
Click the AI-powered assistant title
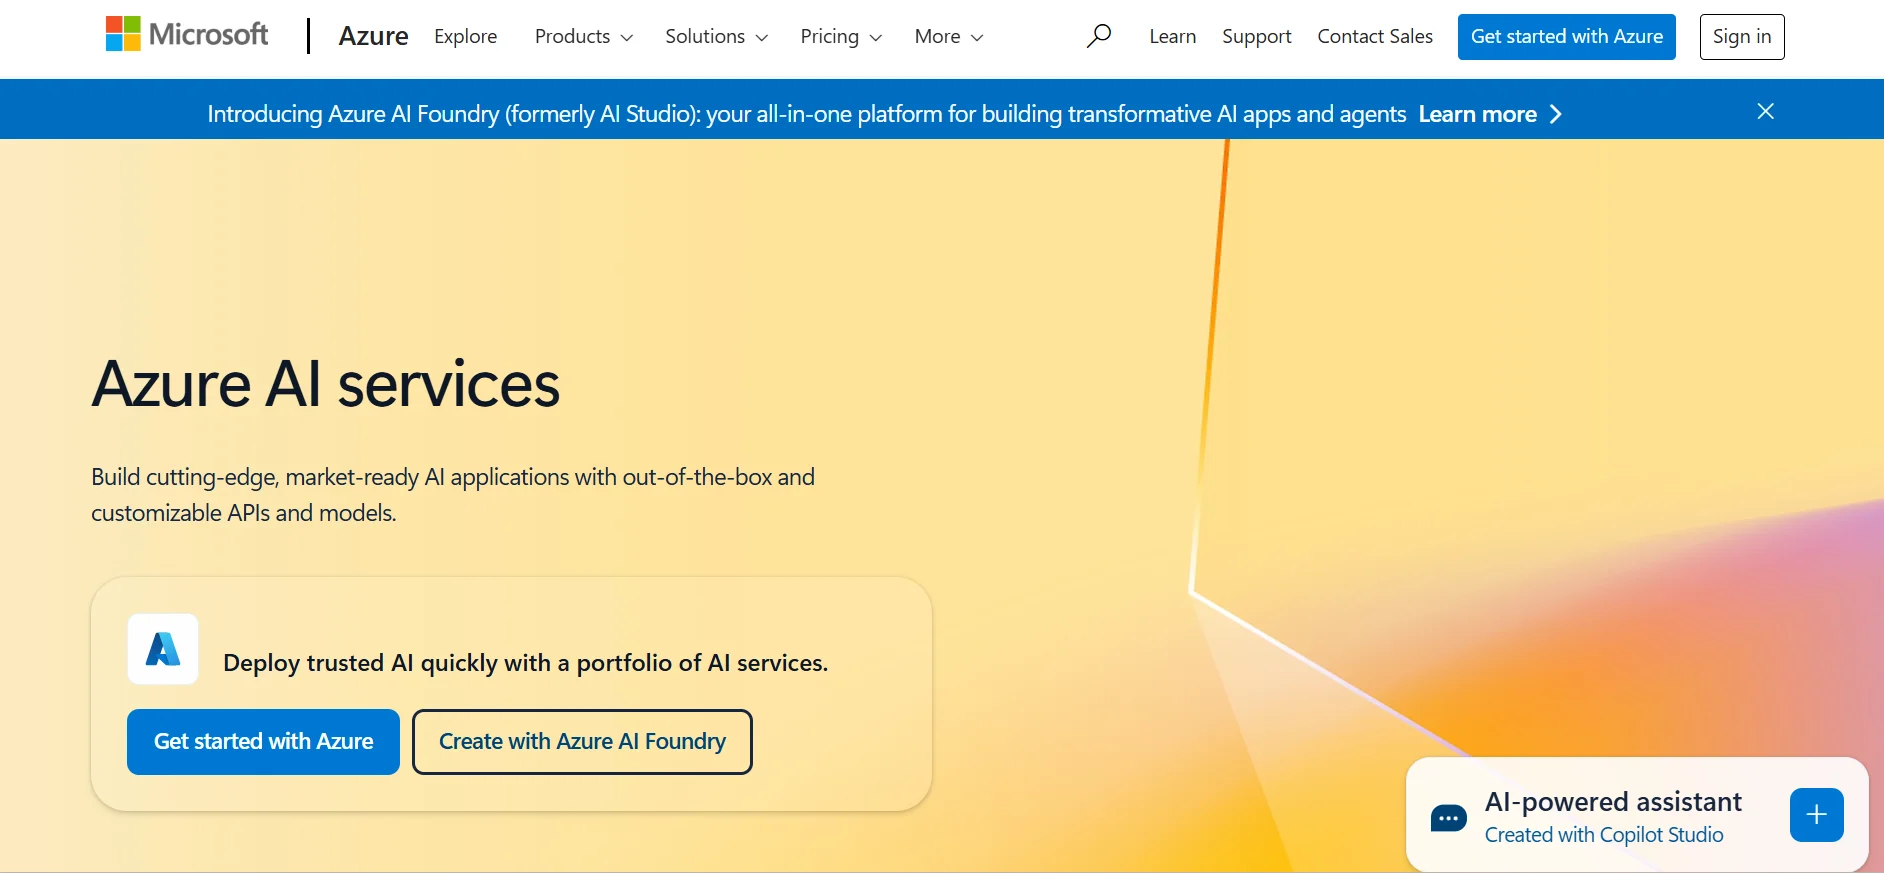tap(1613, 802)
